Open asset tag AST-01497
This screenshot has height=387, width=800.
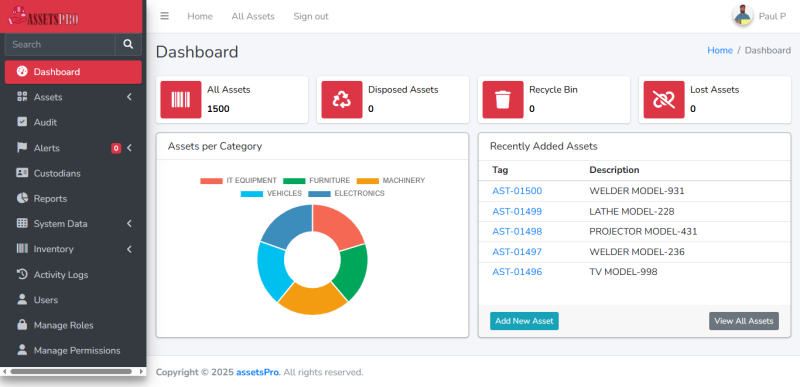(517, 252)
